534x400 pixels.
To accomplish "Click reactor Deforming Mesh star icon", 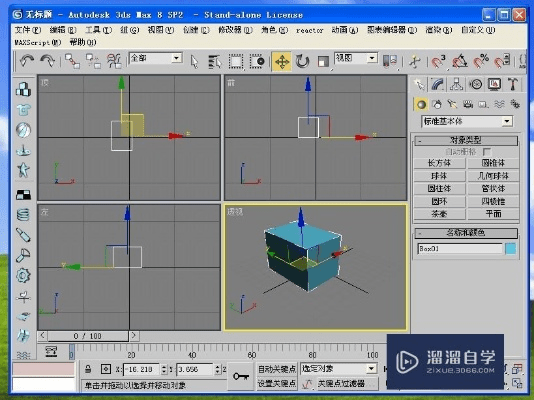I will (23, 170).
